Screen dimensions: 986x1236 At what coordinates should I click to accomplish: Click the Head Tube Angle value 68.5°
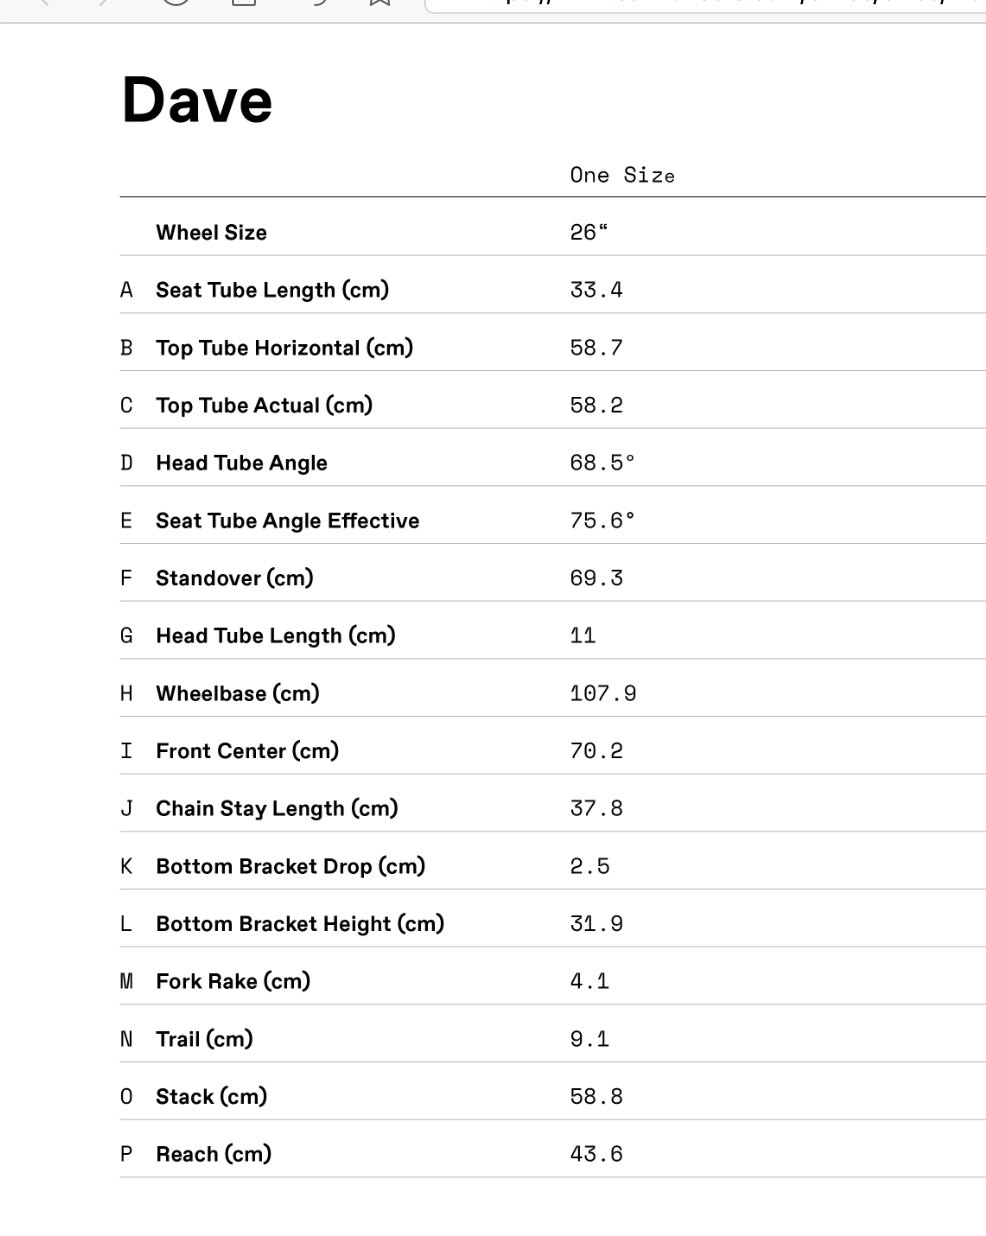pyautogui.click(x=602, y=463)
